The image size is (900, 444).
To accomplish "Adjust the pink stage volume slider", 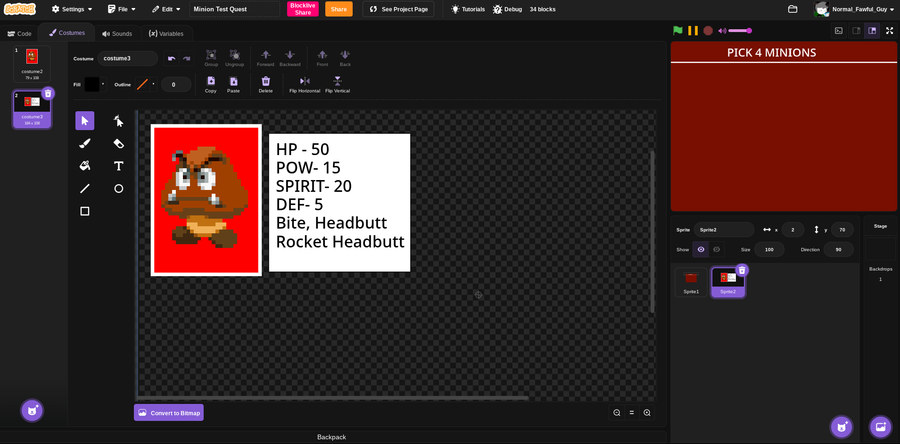I will click(740, 30).
